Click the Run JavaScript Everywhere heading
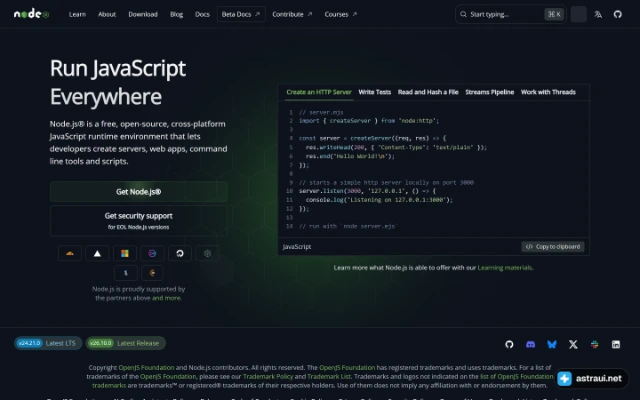This screenshot has height=400, width=640. [x=118, y=82]
